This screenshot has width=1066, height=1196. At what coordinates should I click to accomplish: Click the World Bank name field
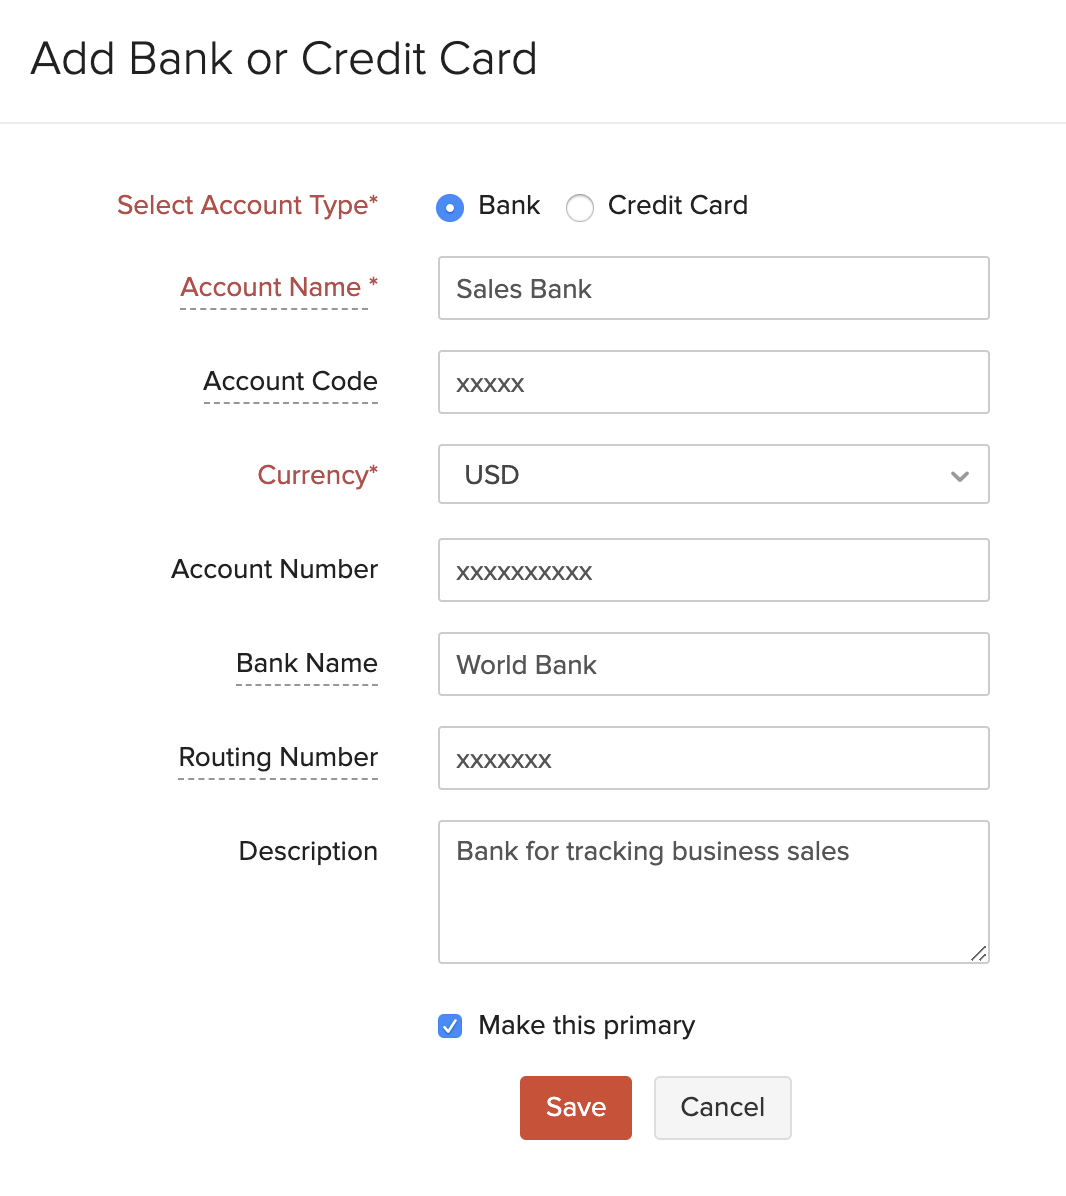[713, 664]
